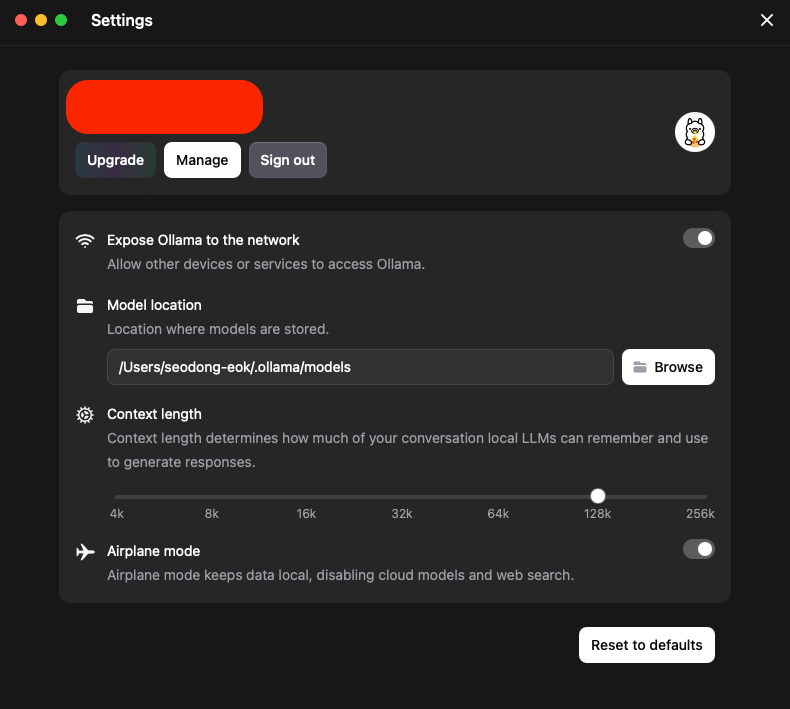Image resolution: width=790 pixels, height=709 pixels.
Task: Click the Model location folder icon
Action: point(85,305)
